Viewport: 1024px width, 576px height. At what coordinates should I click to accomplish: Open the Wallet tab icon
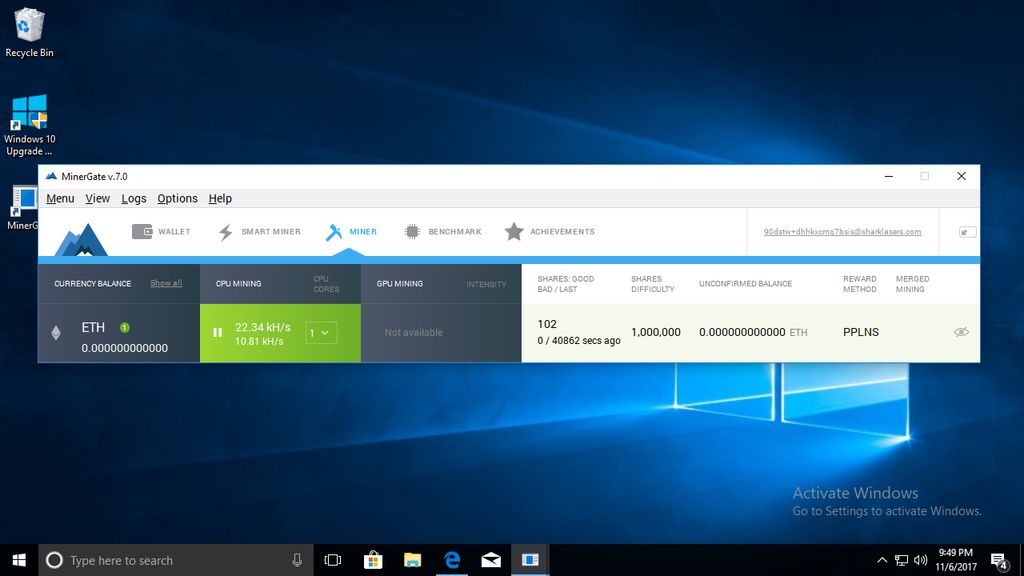tap(141, 231)
